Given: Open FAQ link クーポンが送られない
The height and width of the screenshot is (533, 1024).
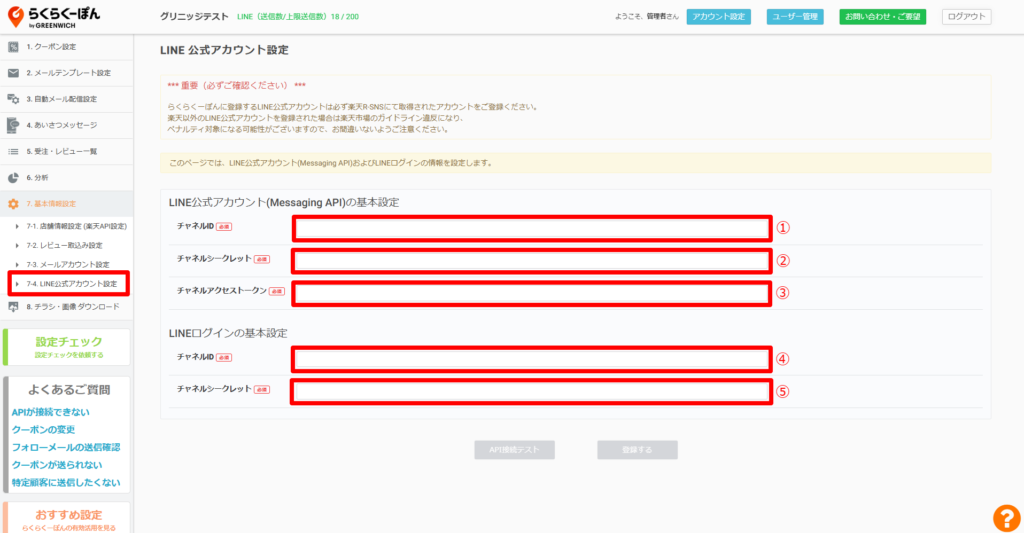Looking at the screenshot, I should pos(57,465).
